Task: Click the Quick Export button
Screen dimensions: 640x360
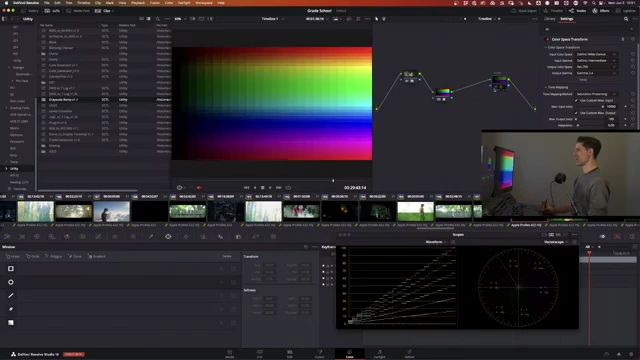Action: click(524, 11)
